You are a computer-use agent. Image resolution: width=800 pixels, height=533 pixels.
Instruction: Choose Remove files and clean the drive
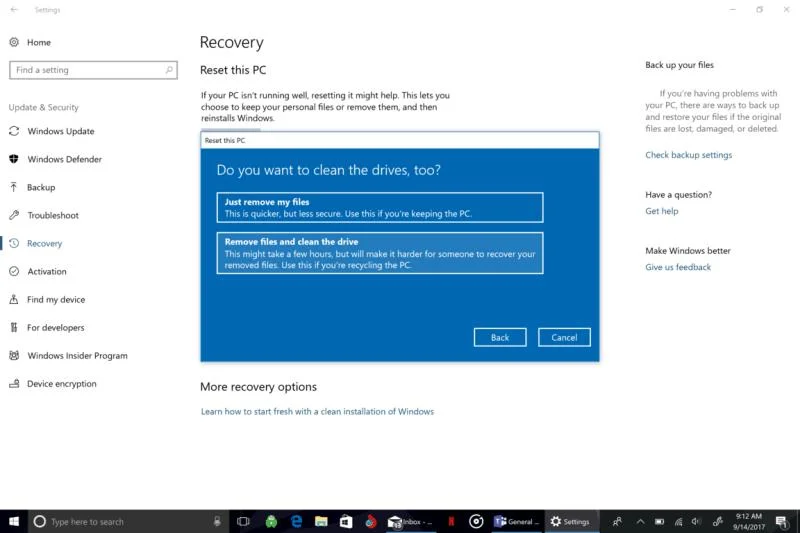pos(380,253)
